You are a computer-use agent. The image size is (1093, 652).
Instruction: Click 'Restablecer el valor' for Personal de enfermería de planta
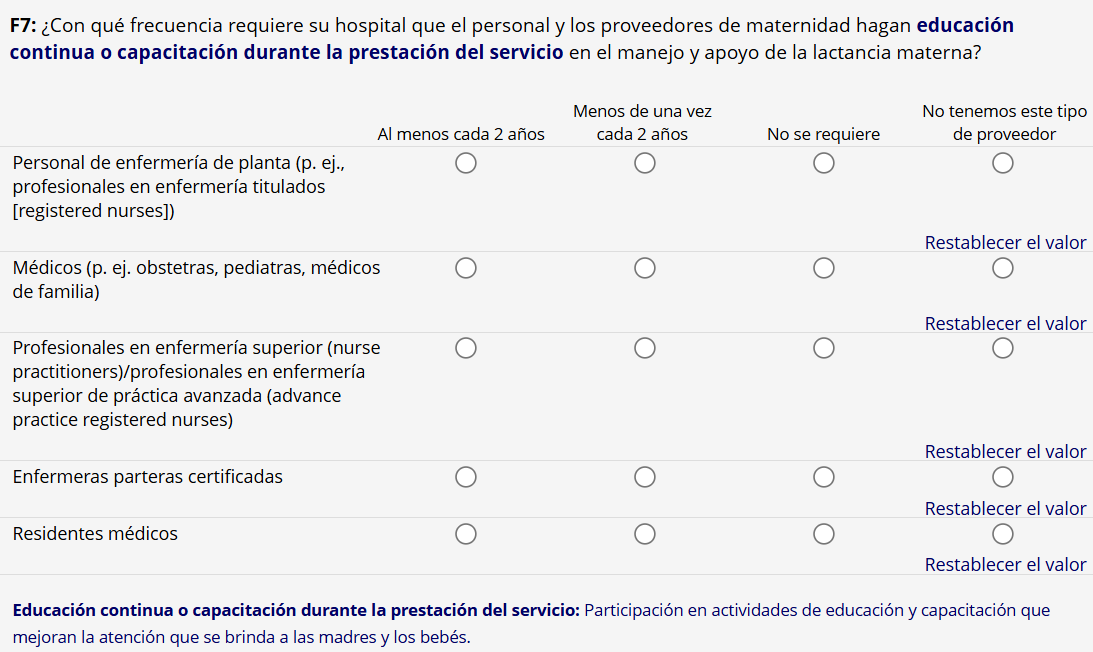(x=1005, y=243)
